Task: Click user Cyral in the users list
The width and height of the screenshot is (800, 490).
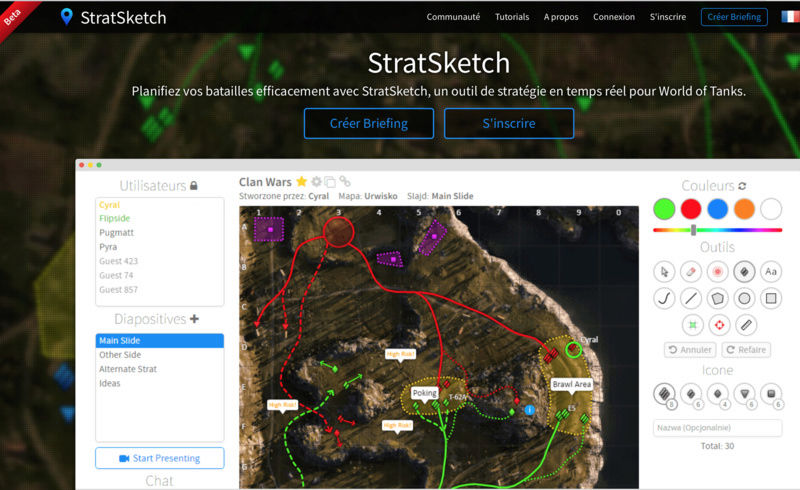Action: coord(109,205)
